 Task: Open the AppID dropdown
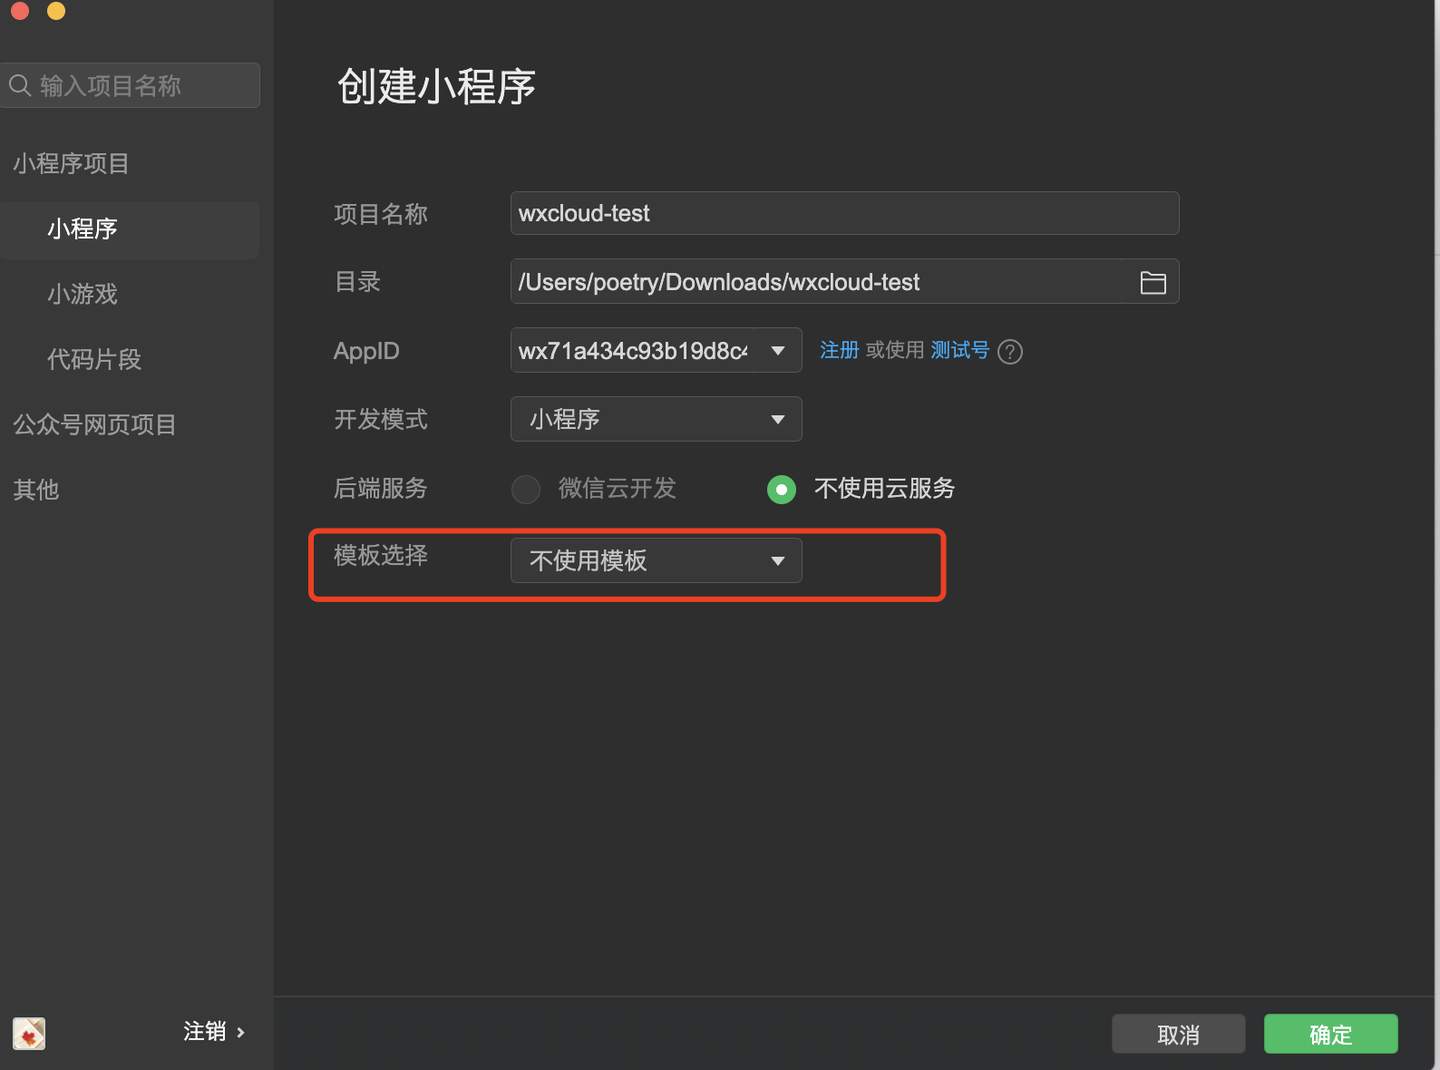coord(655,350)
